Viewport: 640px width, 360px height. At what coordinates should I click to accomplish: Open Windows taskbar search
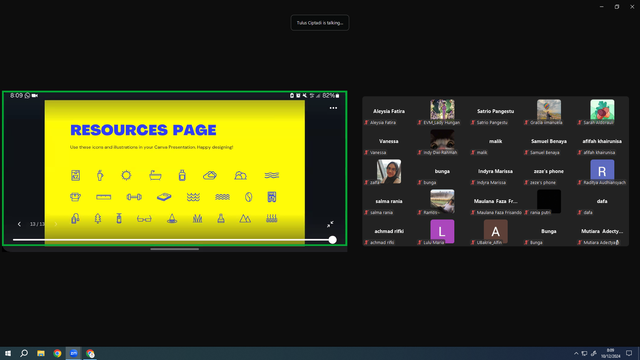tap(24, 353)
